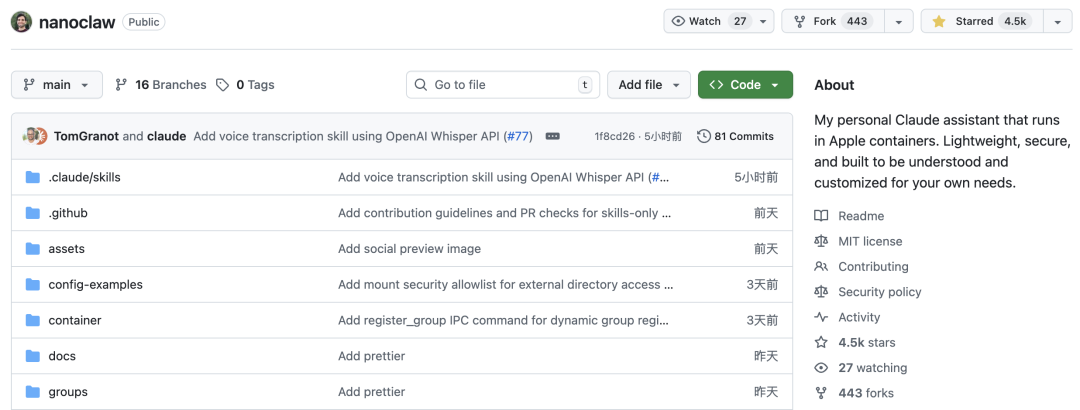Screen dimensions: 1080x410
Task: Open the 81 Commits link
Action: 743,136
